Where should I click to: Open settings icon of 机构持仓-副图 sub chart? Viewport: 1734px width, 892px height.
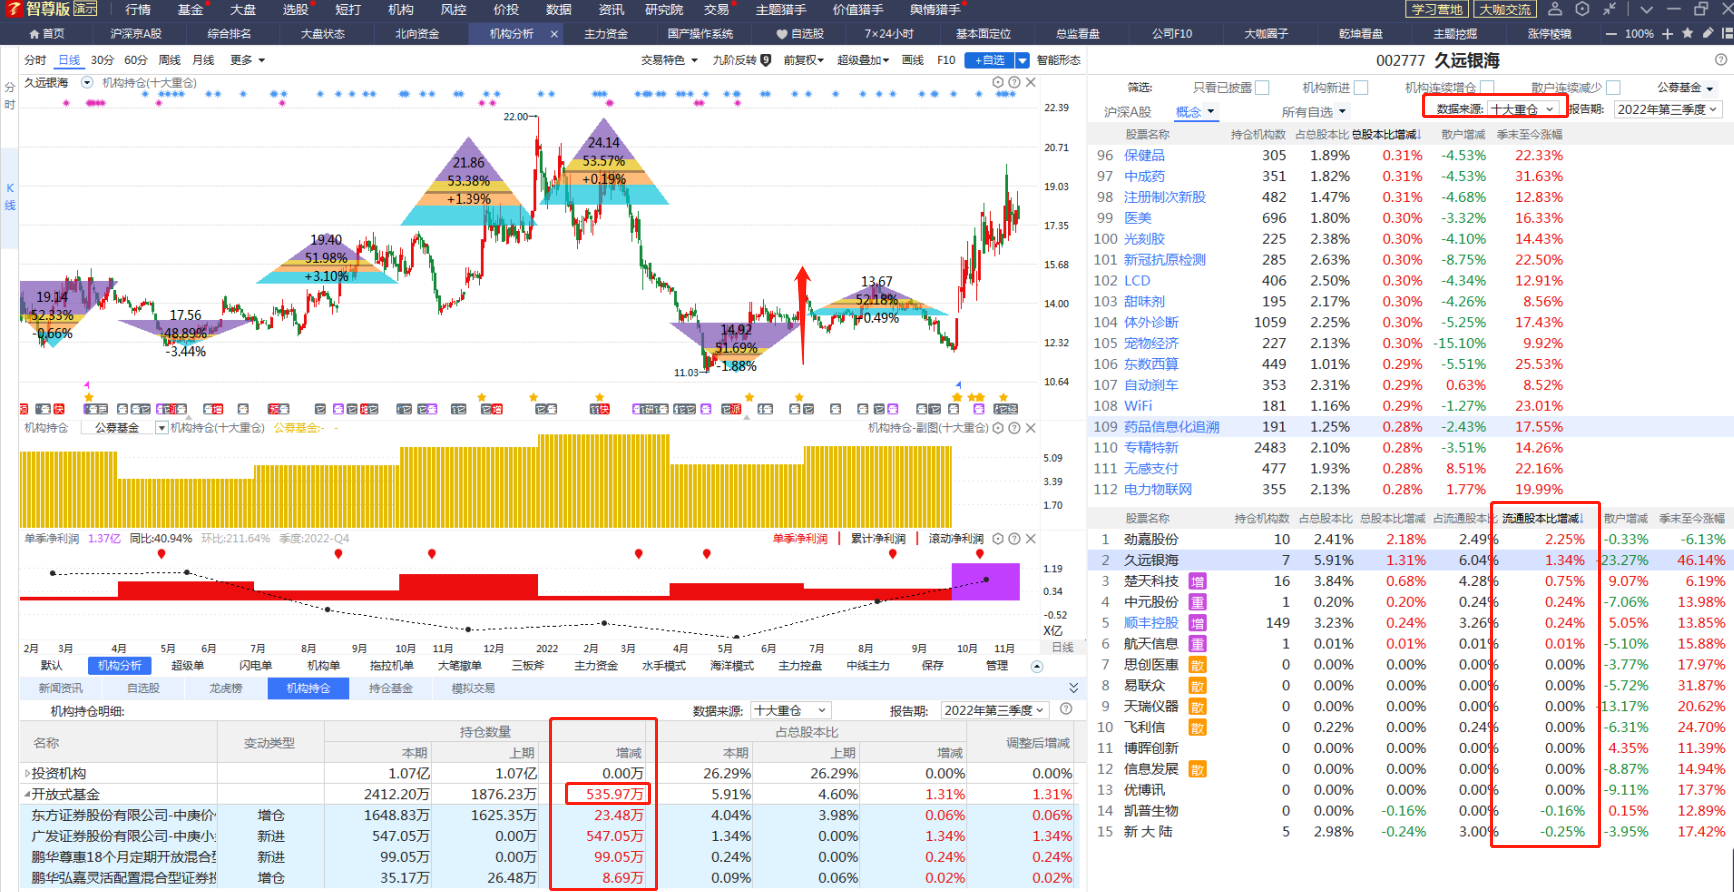[998, 428]
